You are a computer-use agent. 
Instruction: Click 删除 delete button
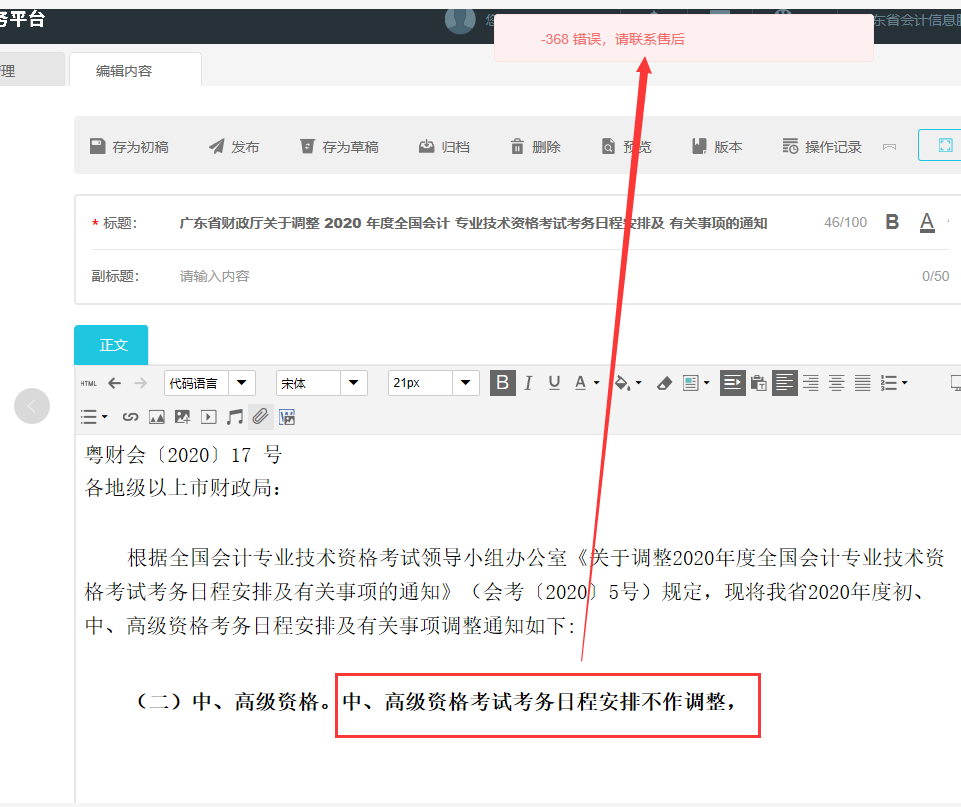coord(536,146)
